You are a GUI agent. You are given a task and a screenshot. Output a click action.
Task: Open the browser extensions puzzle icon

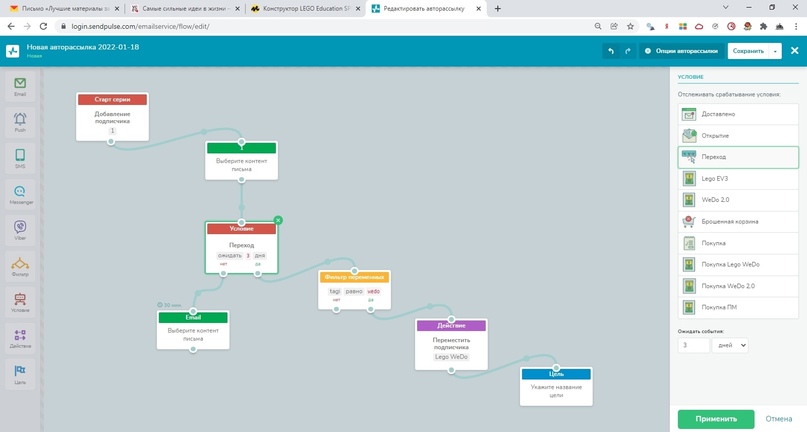coord(764,26)
